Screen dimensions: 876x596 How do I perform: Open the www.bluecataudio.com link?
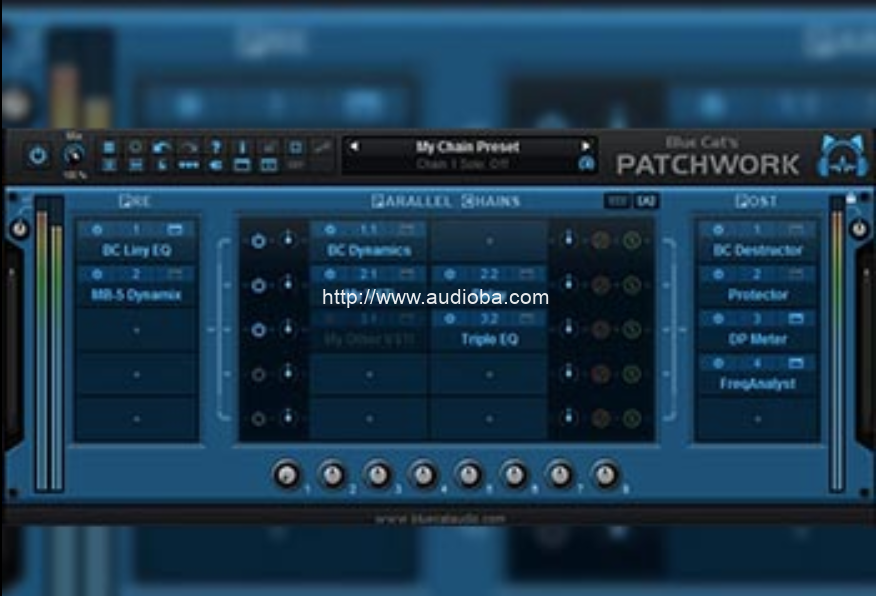pos(440,518)
